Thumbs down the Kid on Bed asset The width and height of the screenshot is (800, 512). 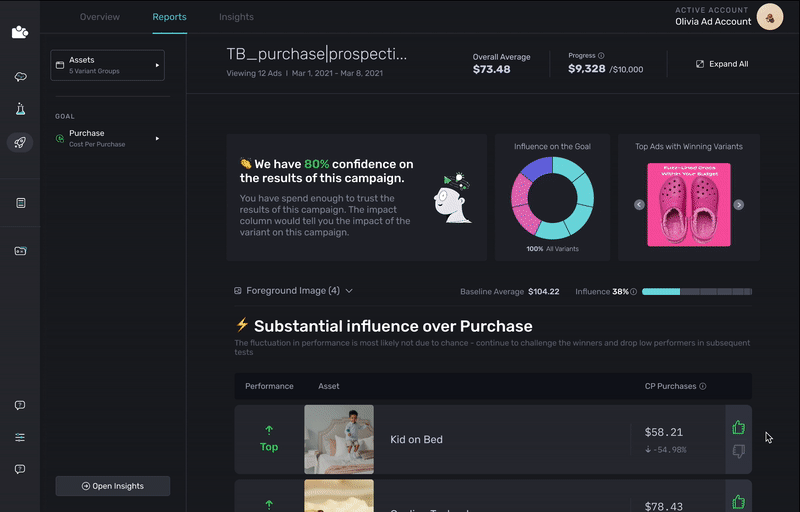[739, 451]
